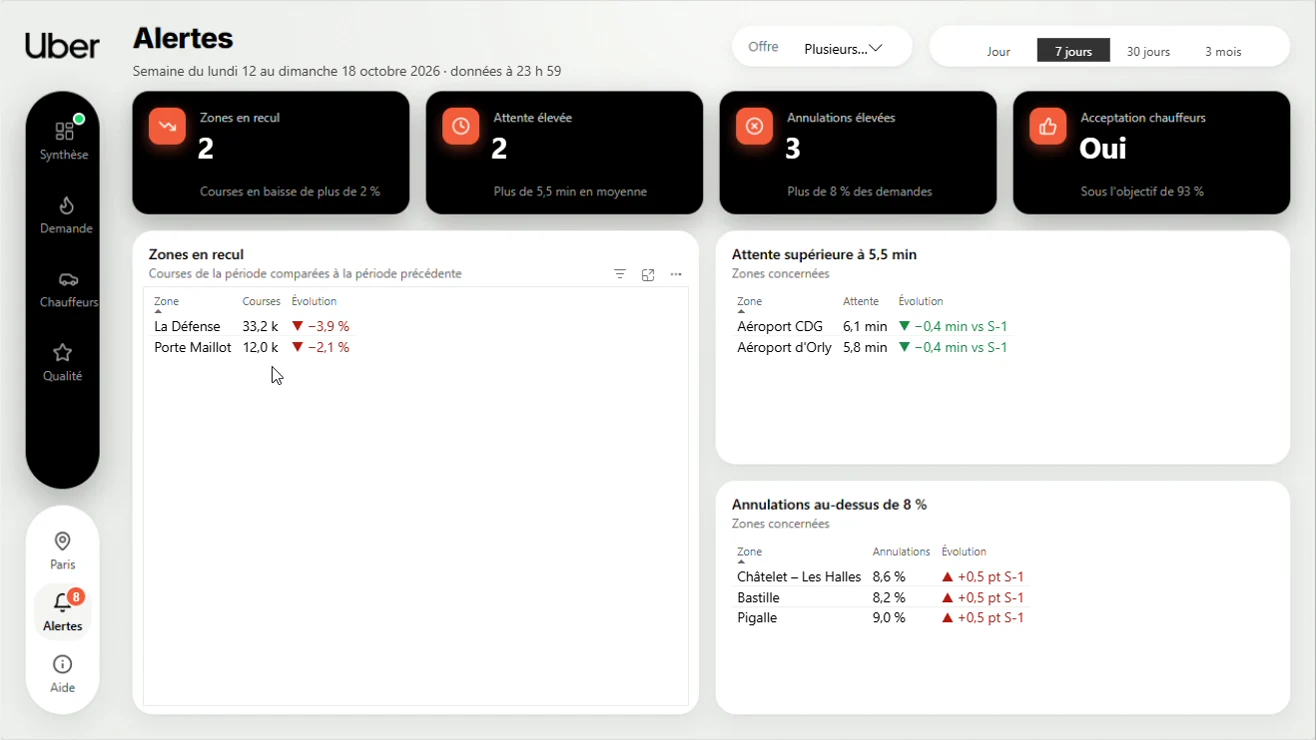Viewport: 1316px width, 740px height.
Task: Select the Qualité star icon
Action: point(63,353)
